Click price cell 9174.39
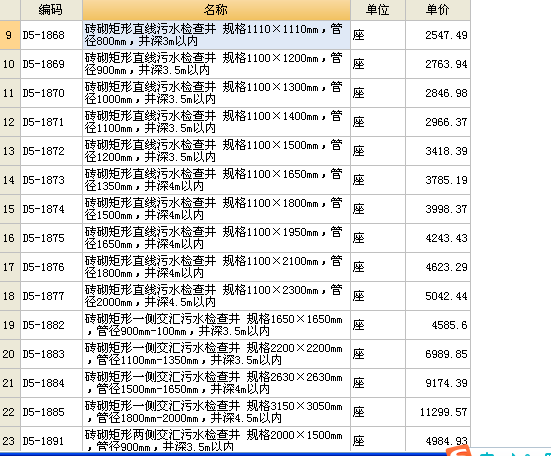 pos(438,383)
